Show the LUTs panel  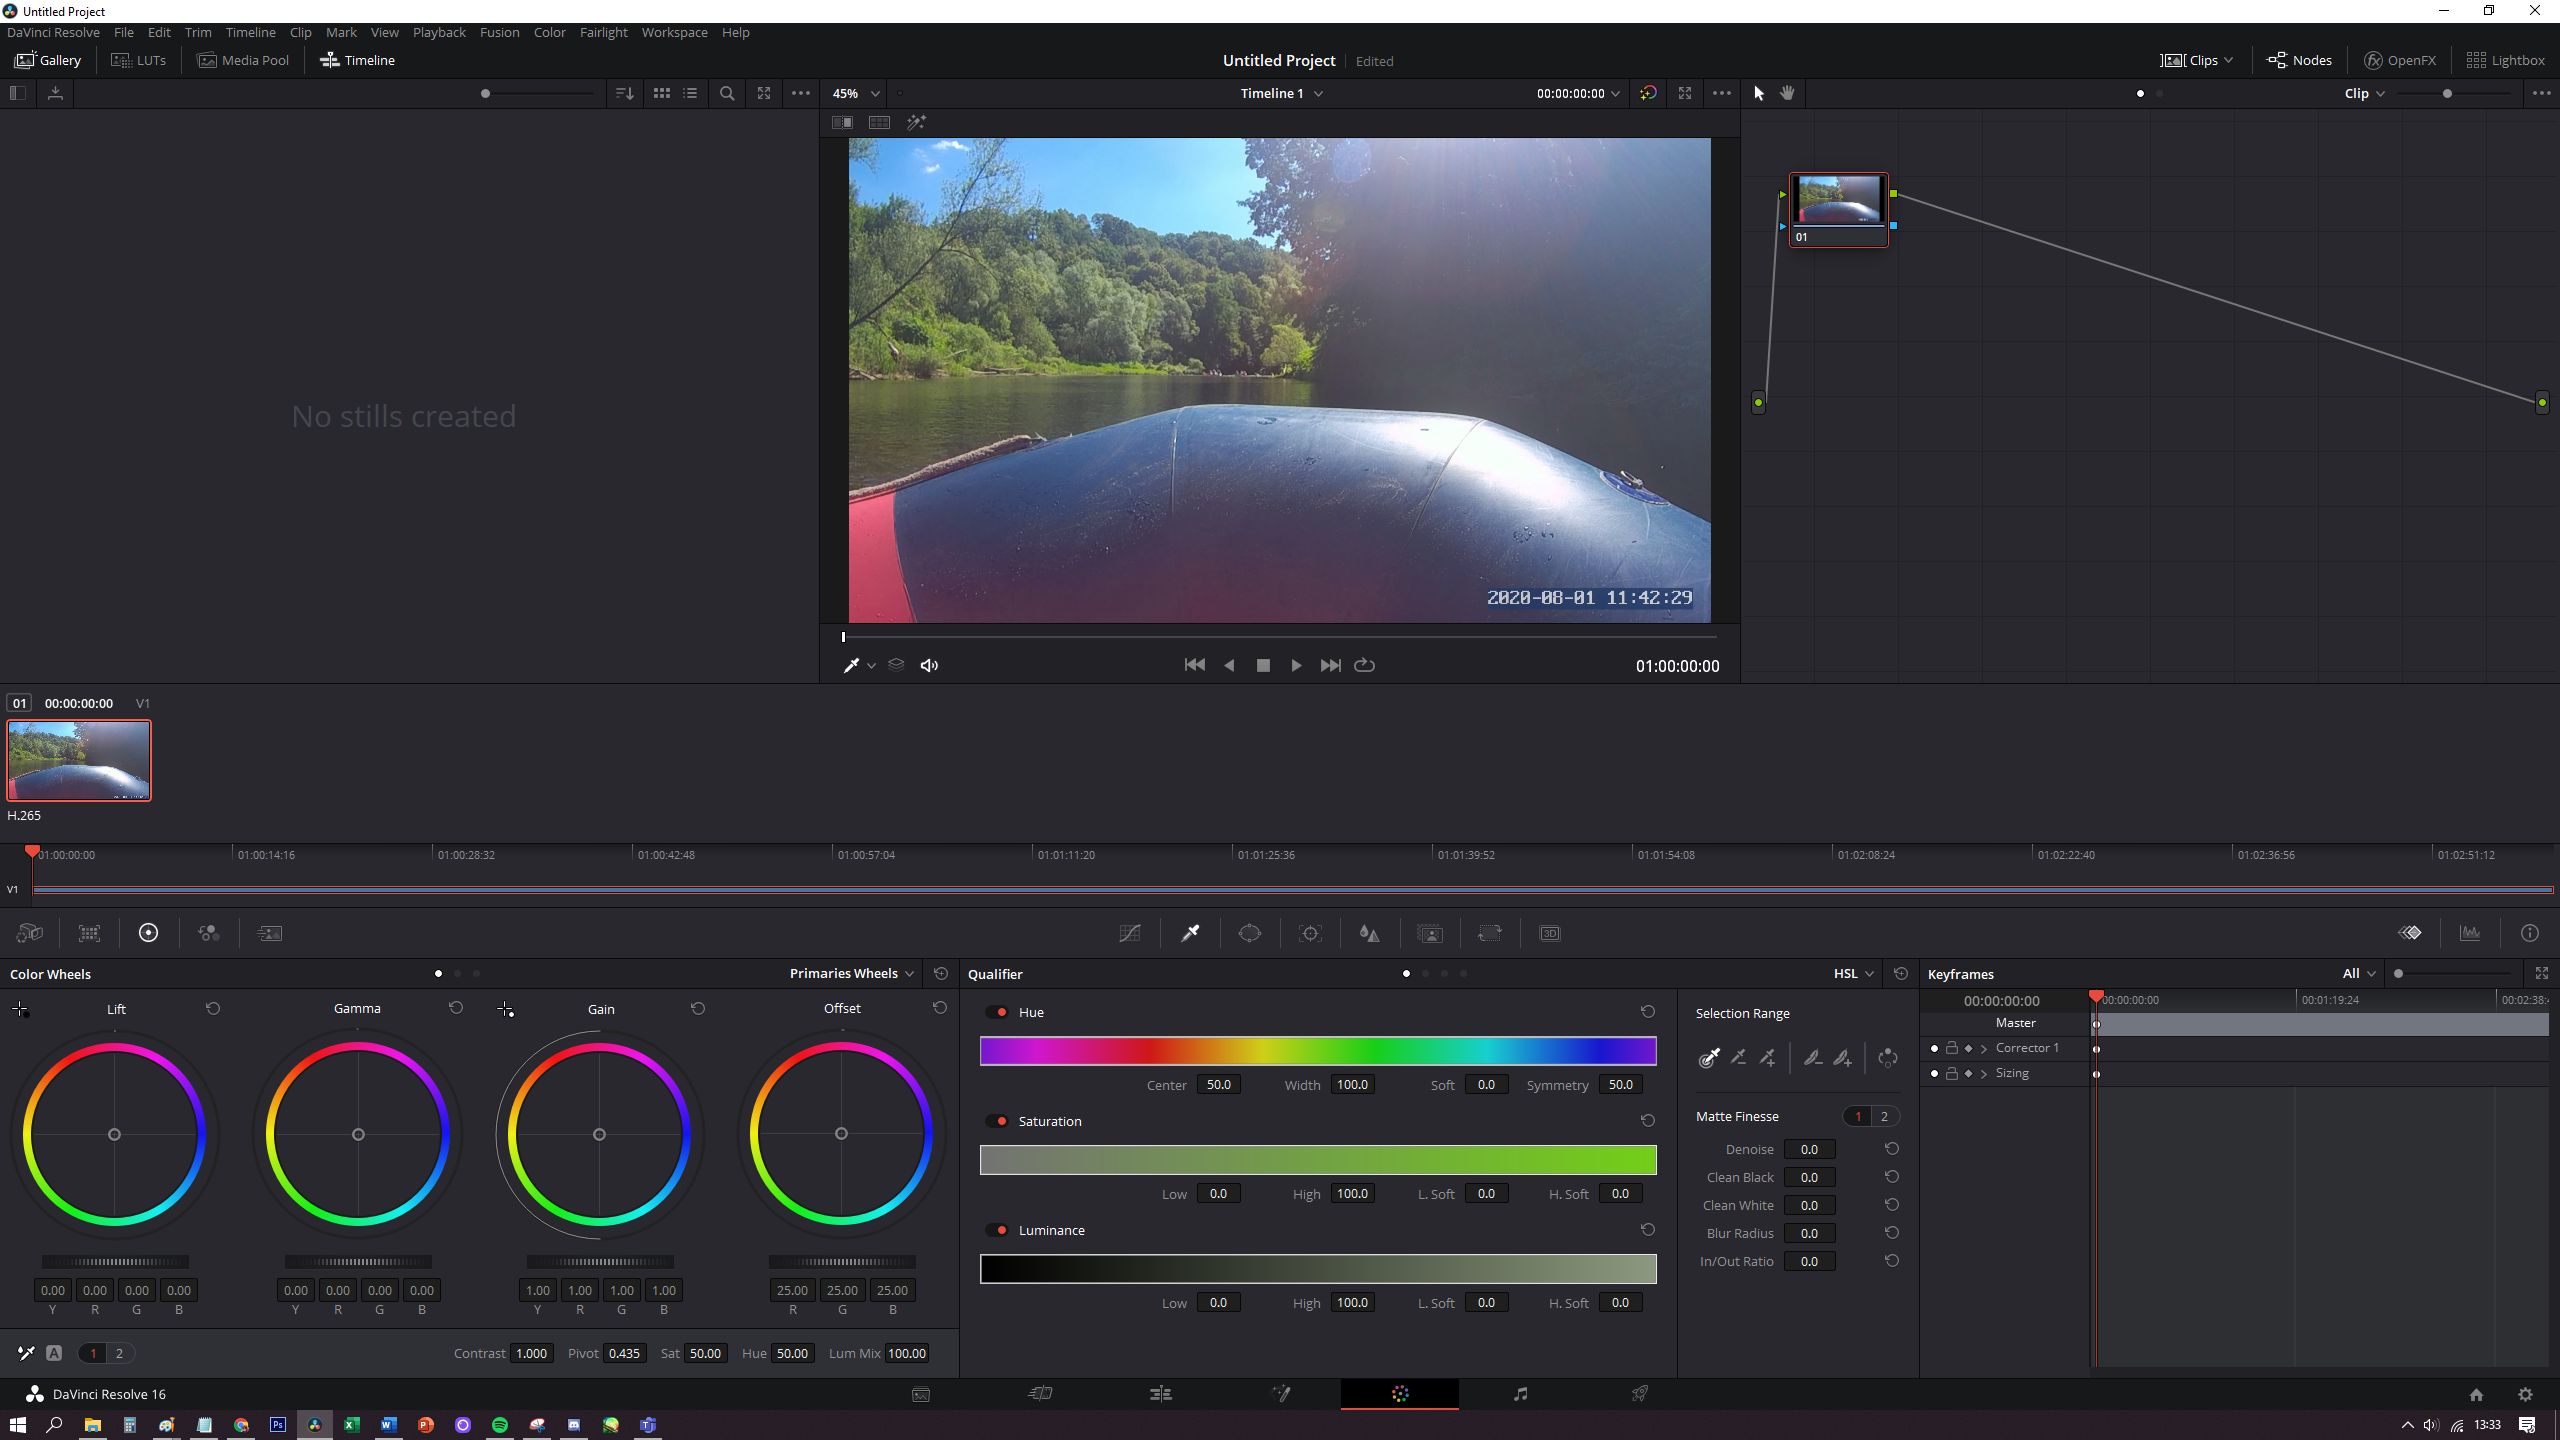[x=138, y=60]
